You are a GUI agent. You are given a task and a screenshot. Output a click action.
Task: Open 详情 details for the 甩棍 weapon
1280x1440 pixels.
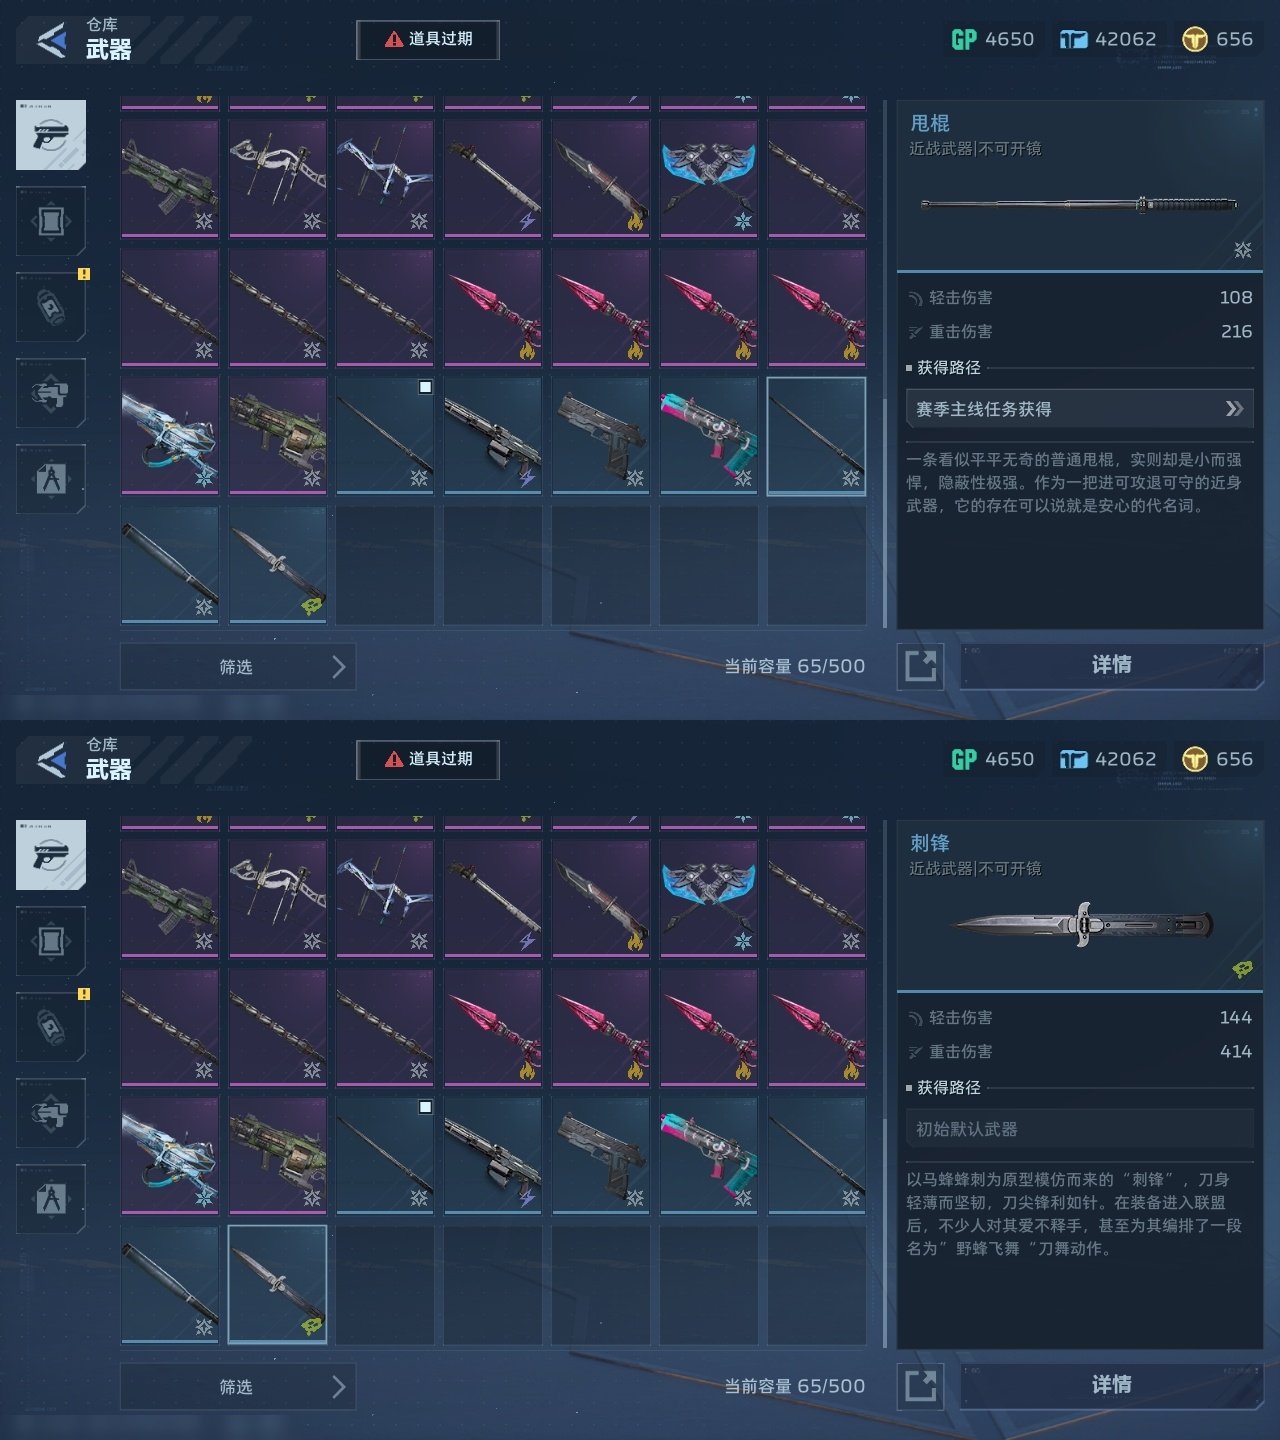point(1111,665)
